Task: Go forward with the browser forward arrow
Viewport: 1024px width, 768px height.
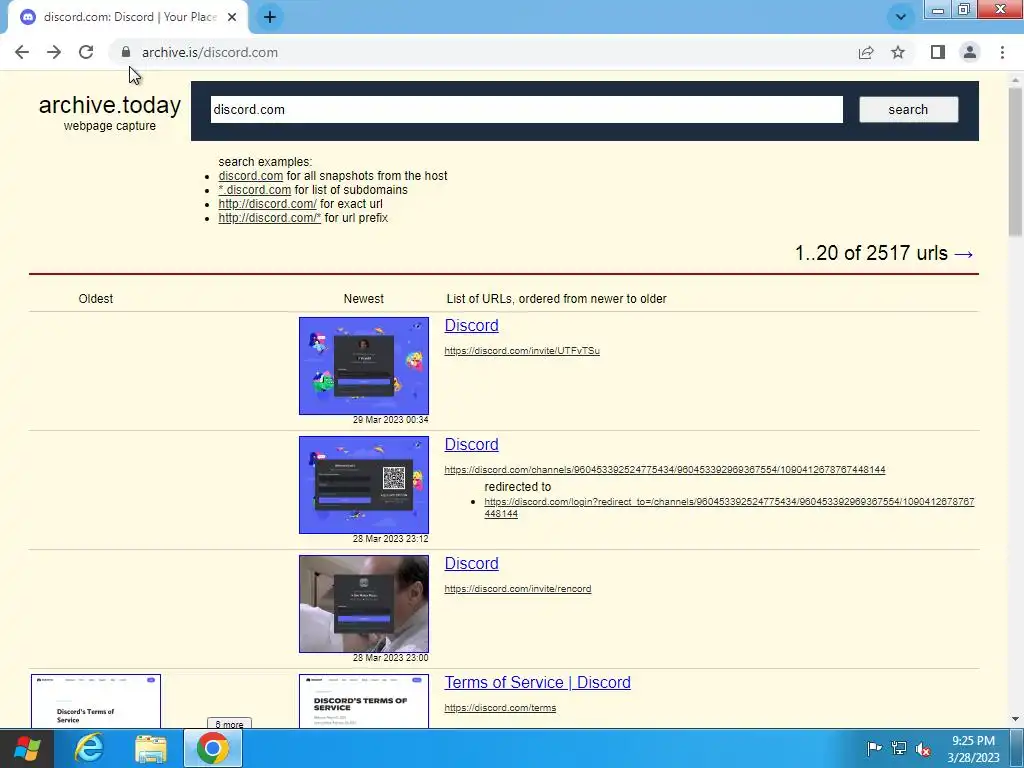Action: [54, 52]
